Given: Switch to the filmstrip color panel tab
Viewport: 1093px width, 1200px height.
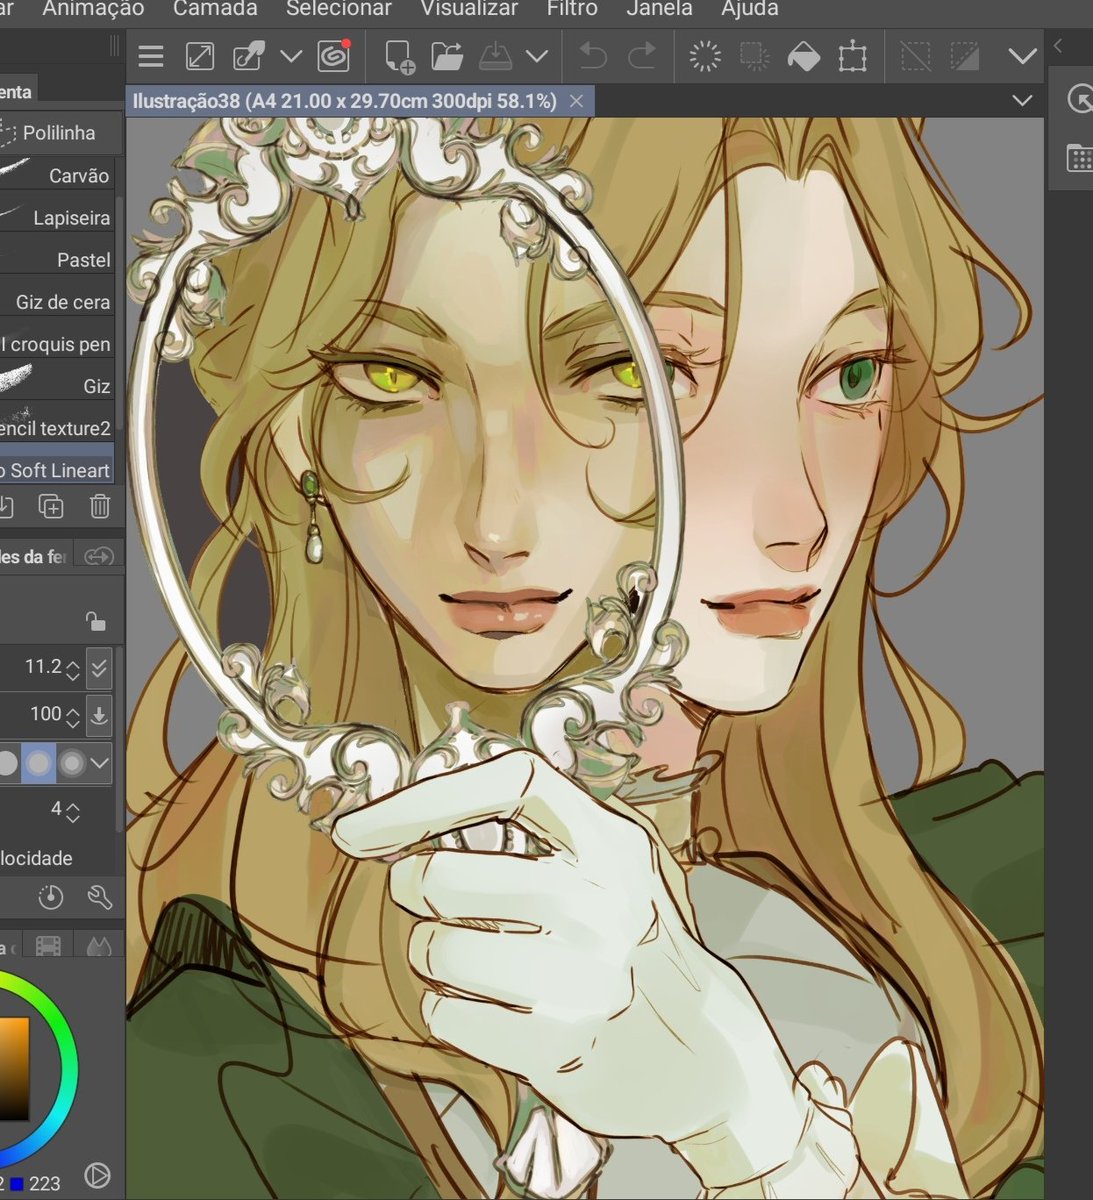Looking at the screenshot, I should [48, 945].
